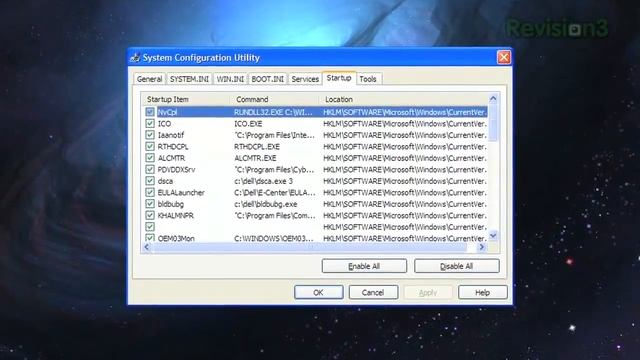Uncheck the ICO startup item checkbox
640x360 pixels.
point(150,123)
